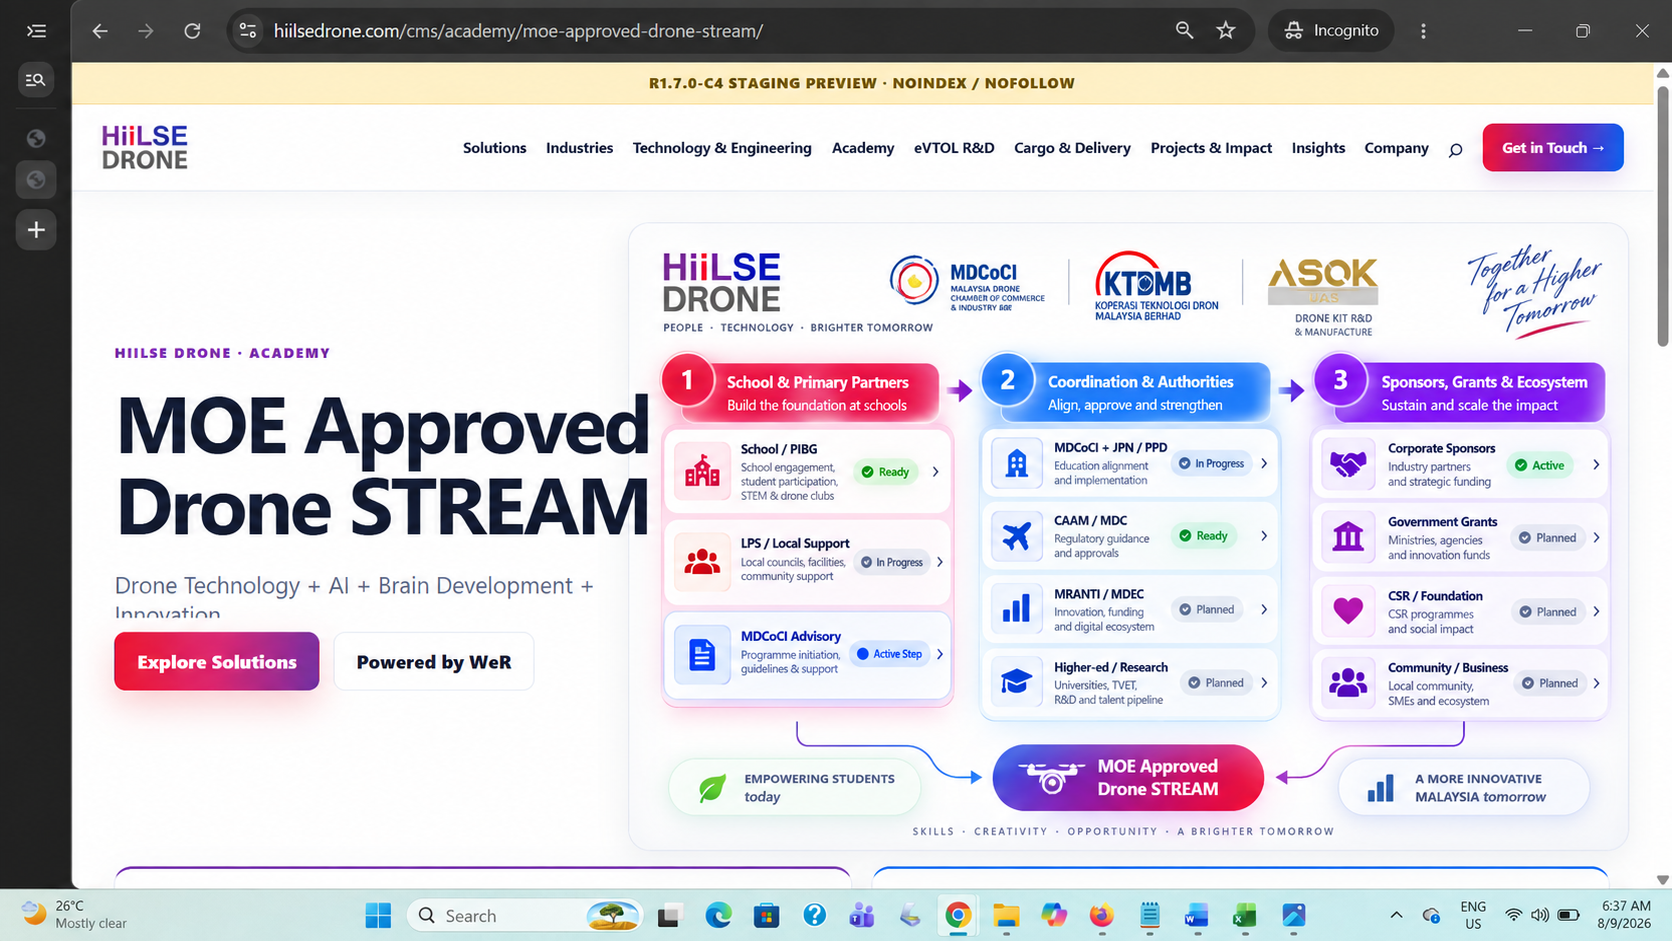Viewport: 1672px width, 941px height.
Task: Click the Get in Touch button
Action: tap(1553, 148)
